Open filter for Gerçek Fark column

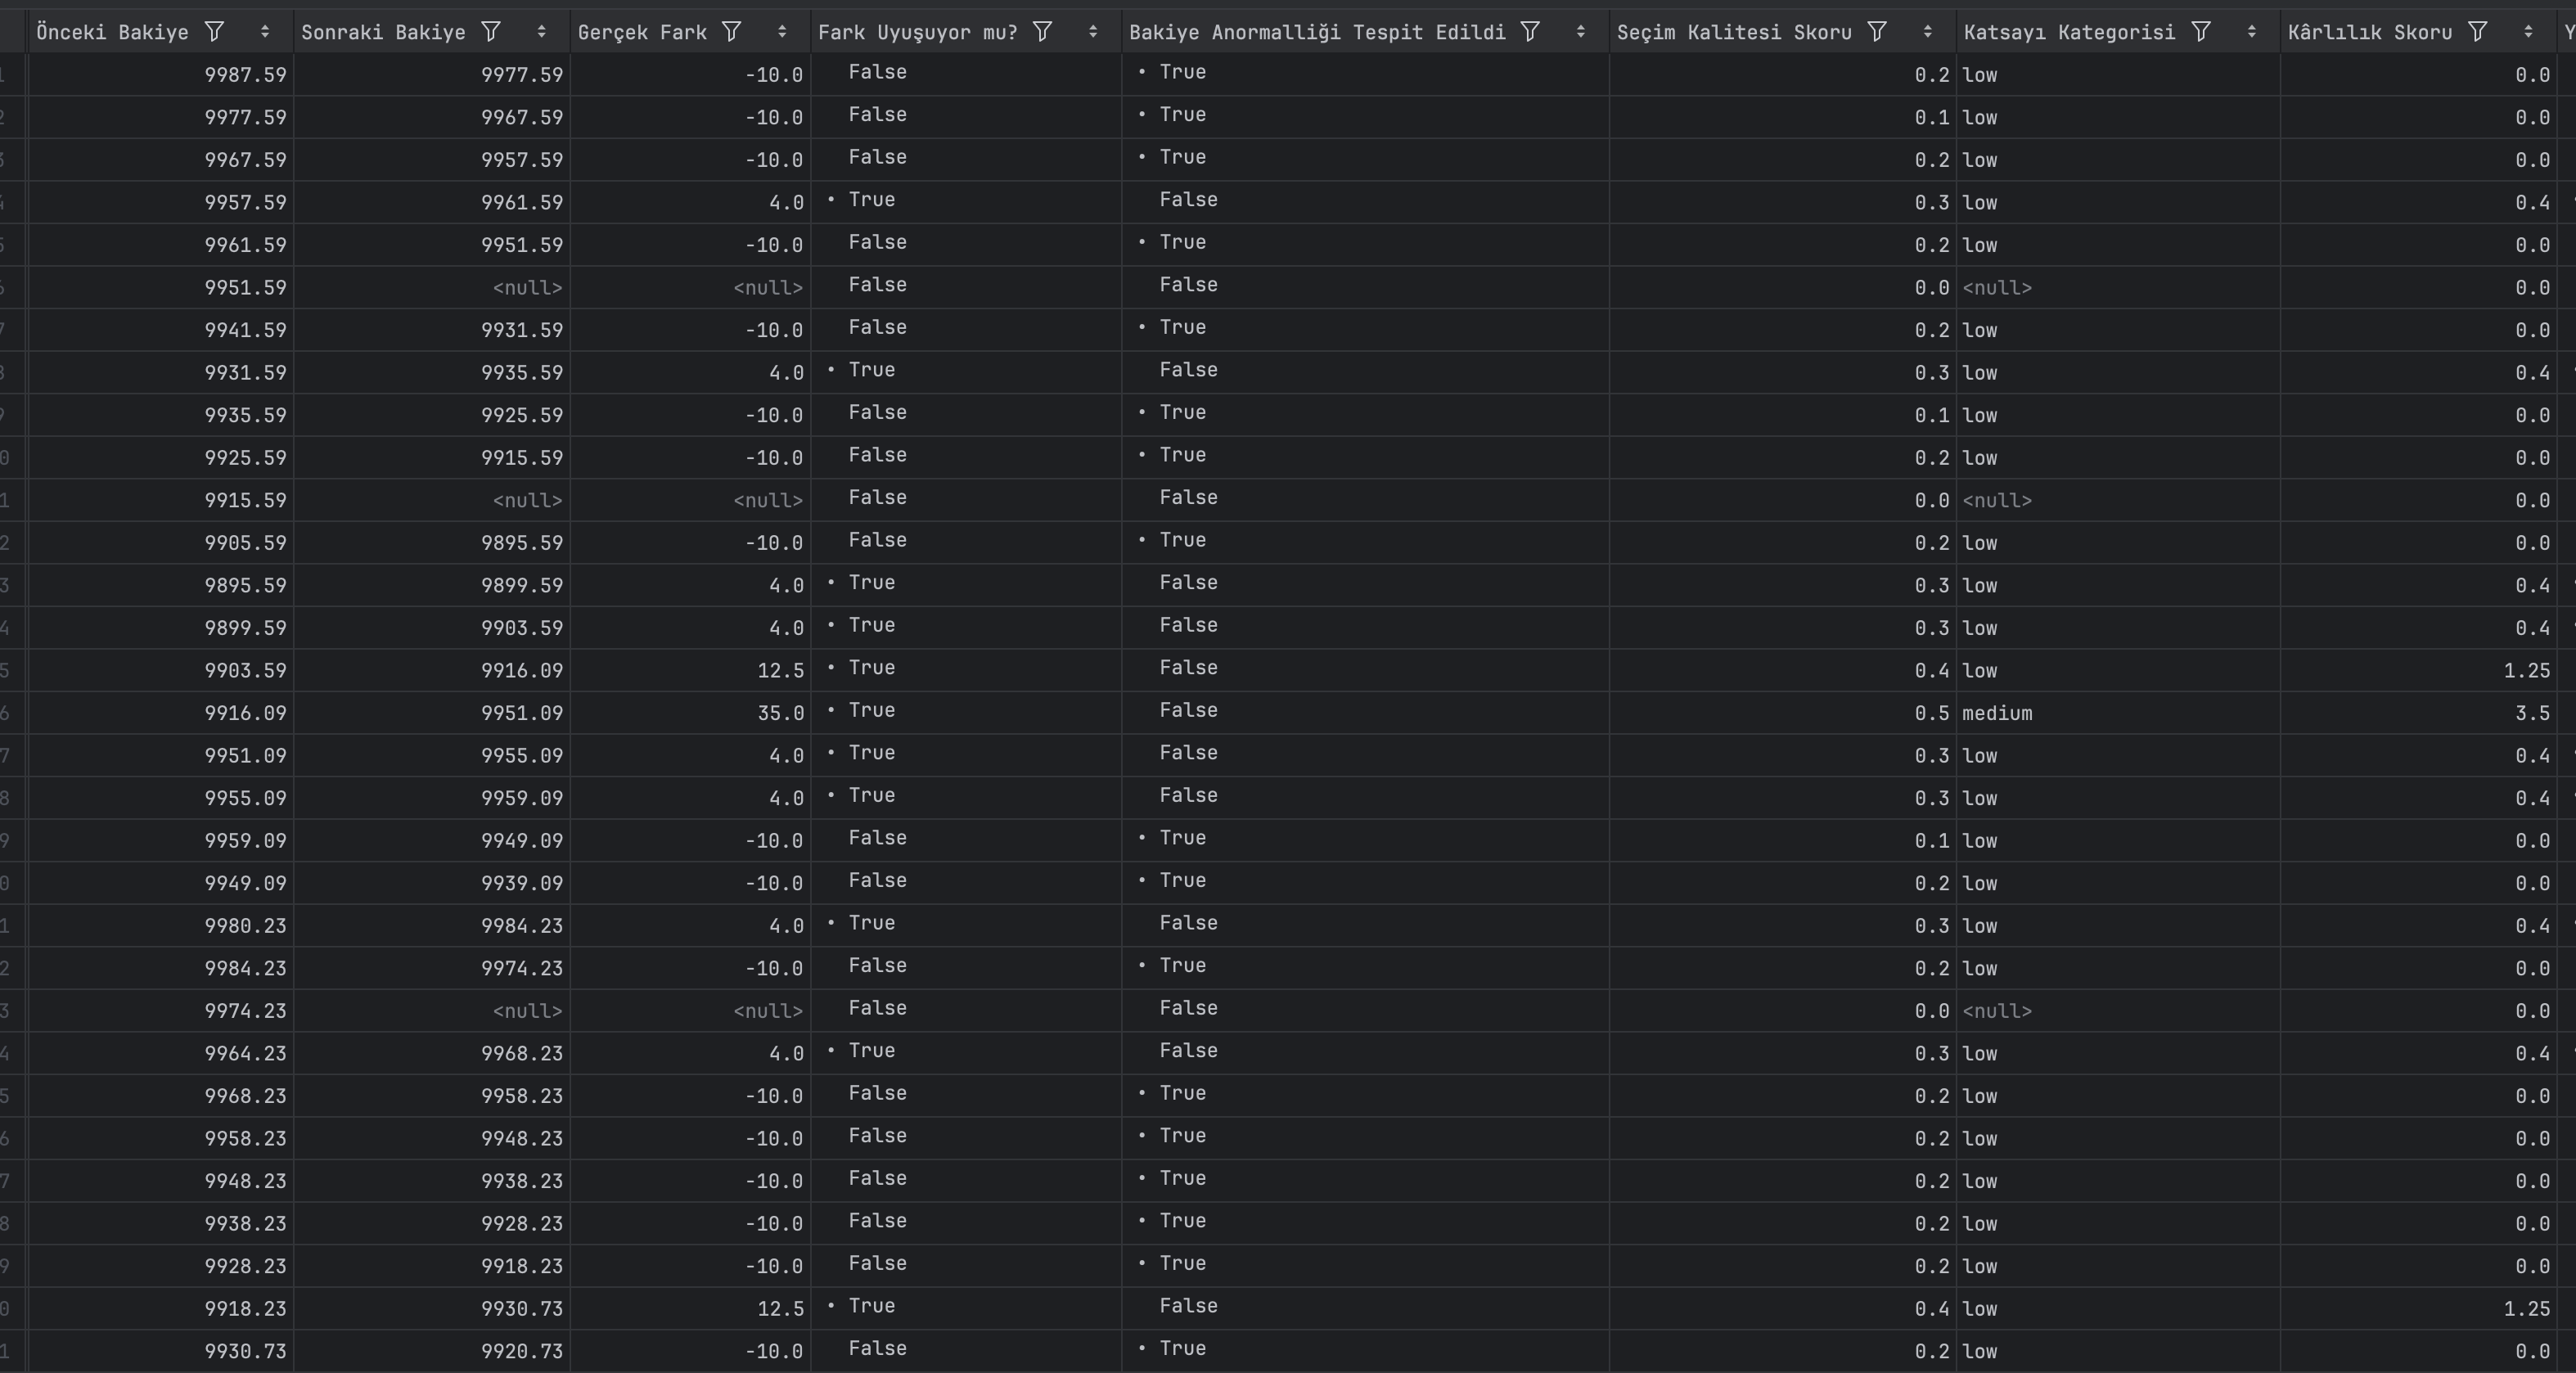tap(732, 32)
